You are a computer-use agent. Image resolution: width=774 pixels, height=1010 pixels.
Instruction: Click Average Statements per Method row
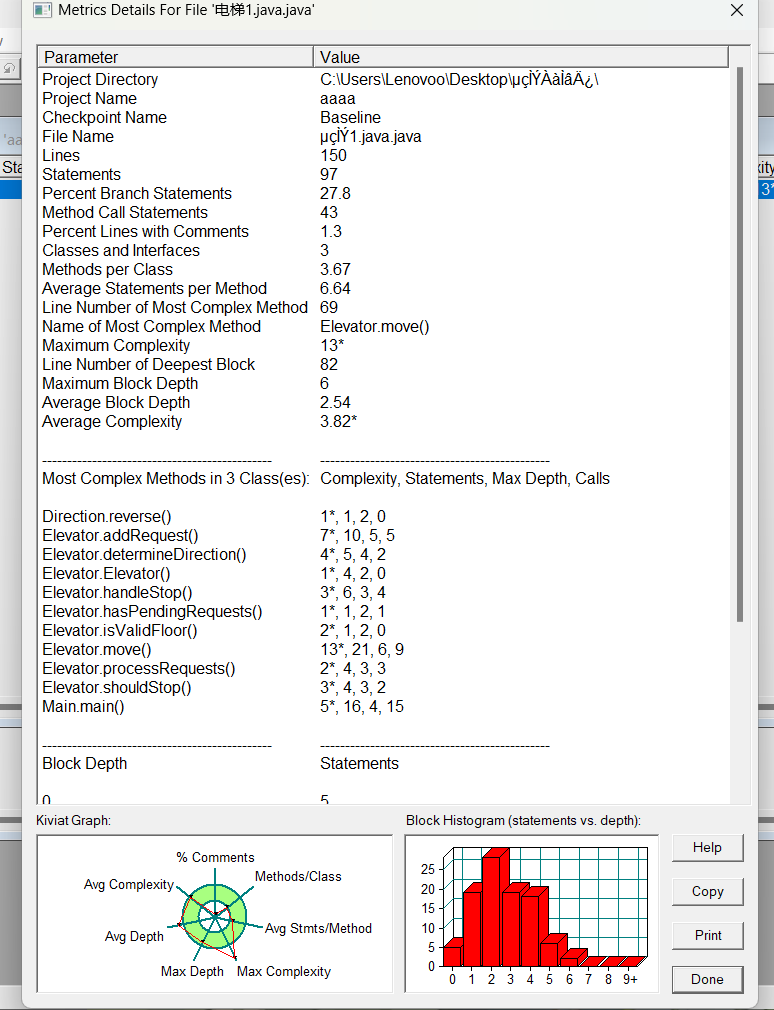click(383, 289)
